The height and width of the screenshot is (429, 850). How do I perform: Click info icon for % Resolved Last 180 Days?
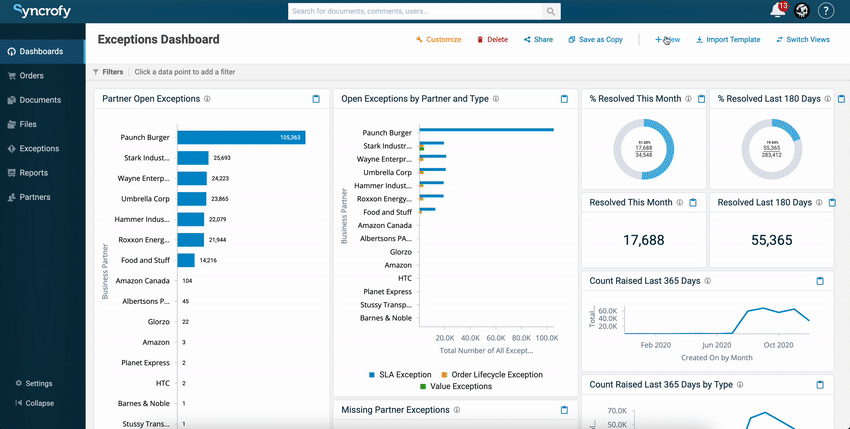[x=828, y=99]
